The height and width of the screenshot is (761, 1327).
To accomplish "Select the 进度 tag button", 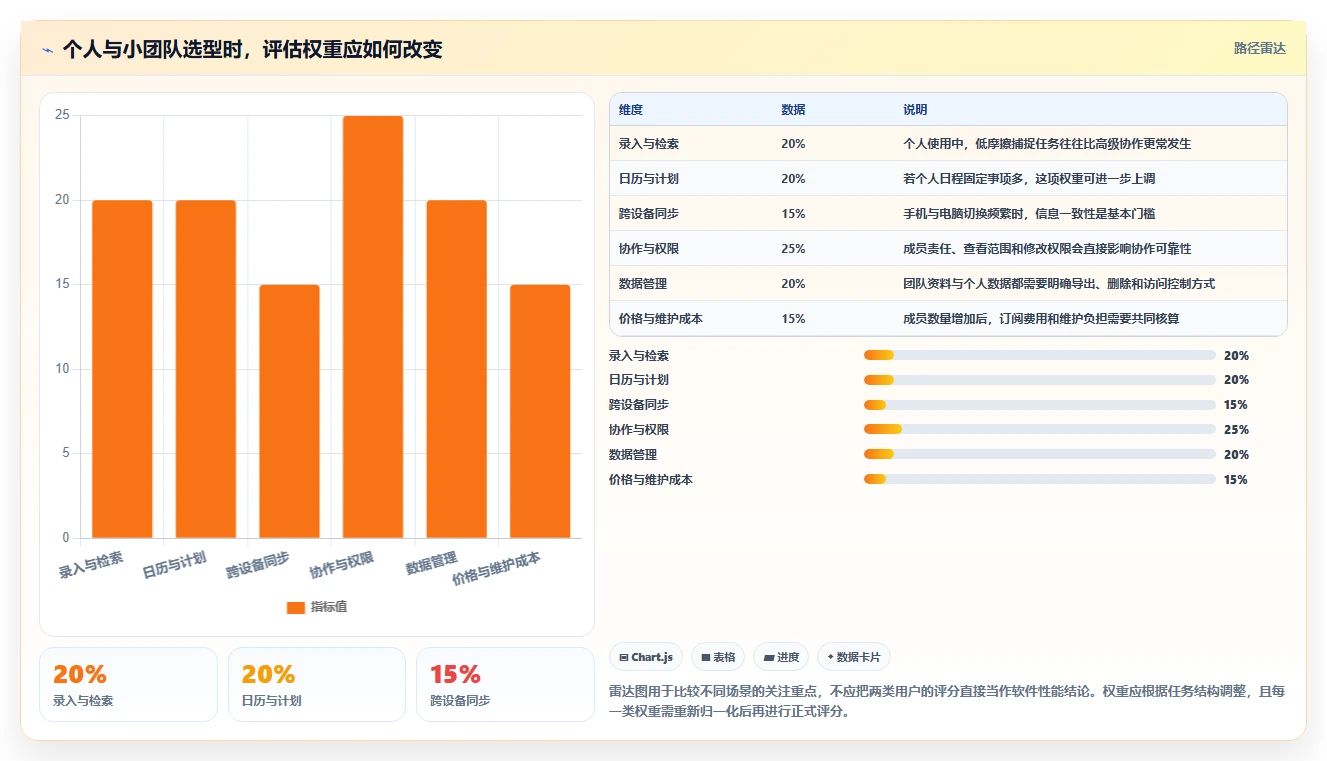I will coord(781,657).
